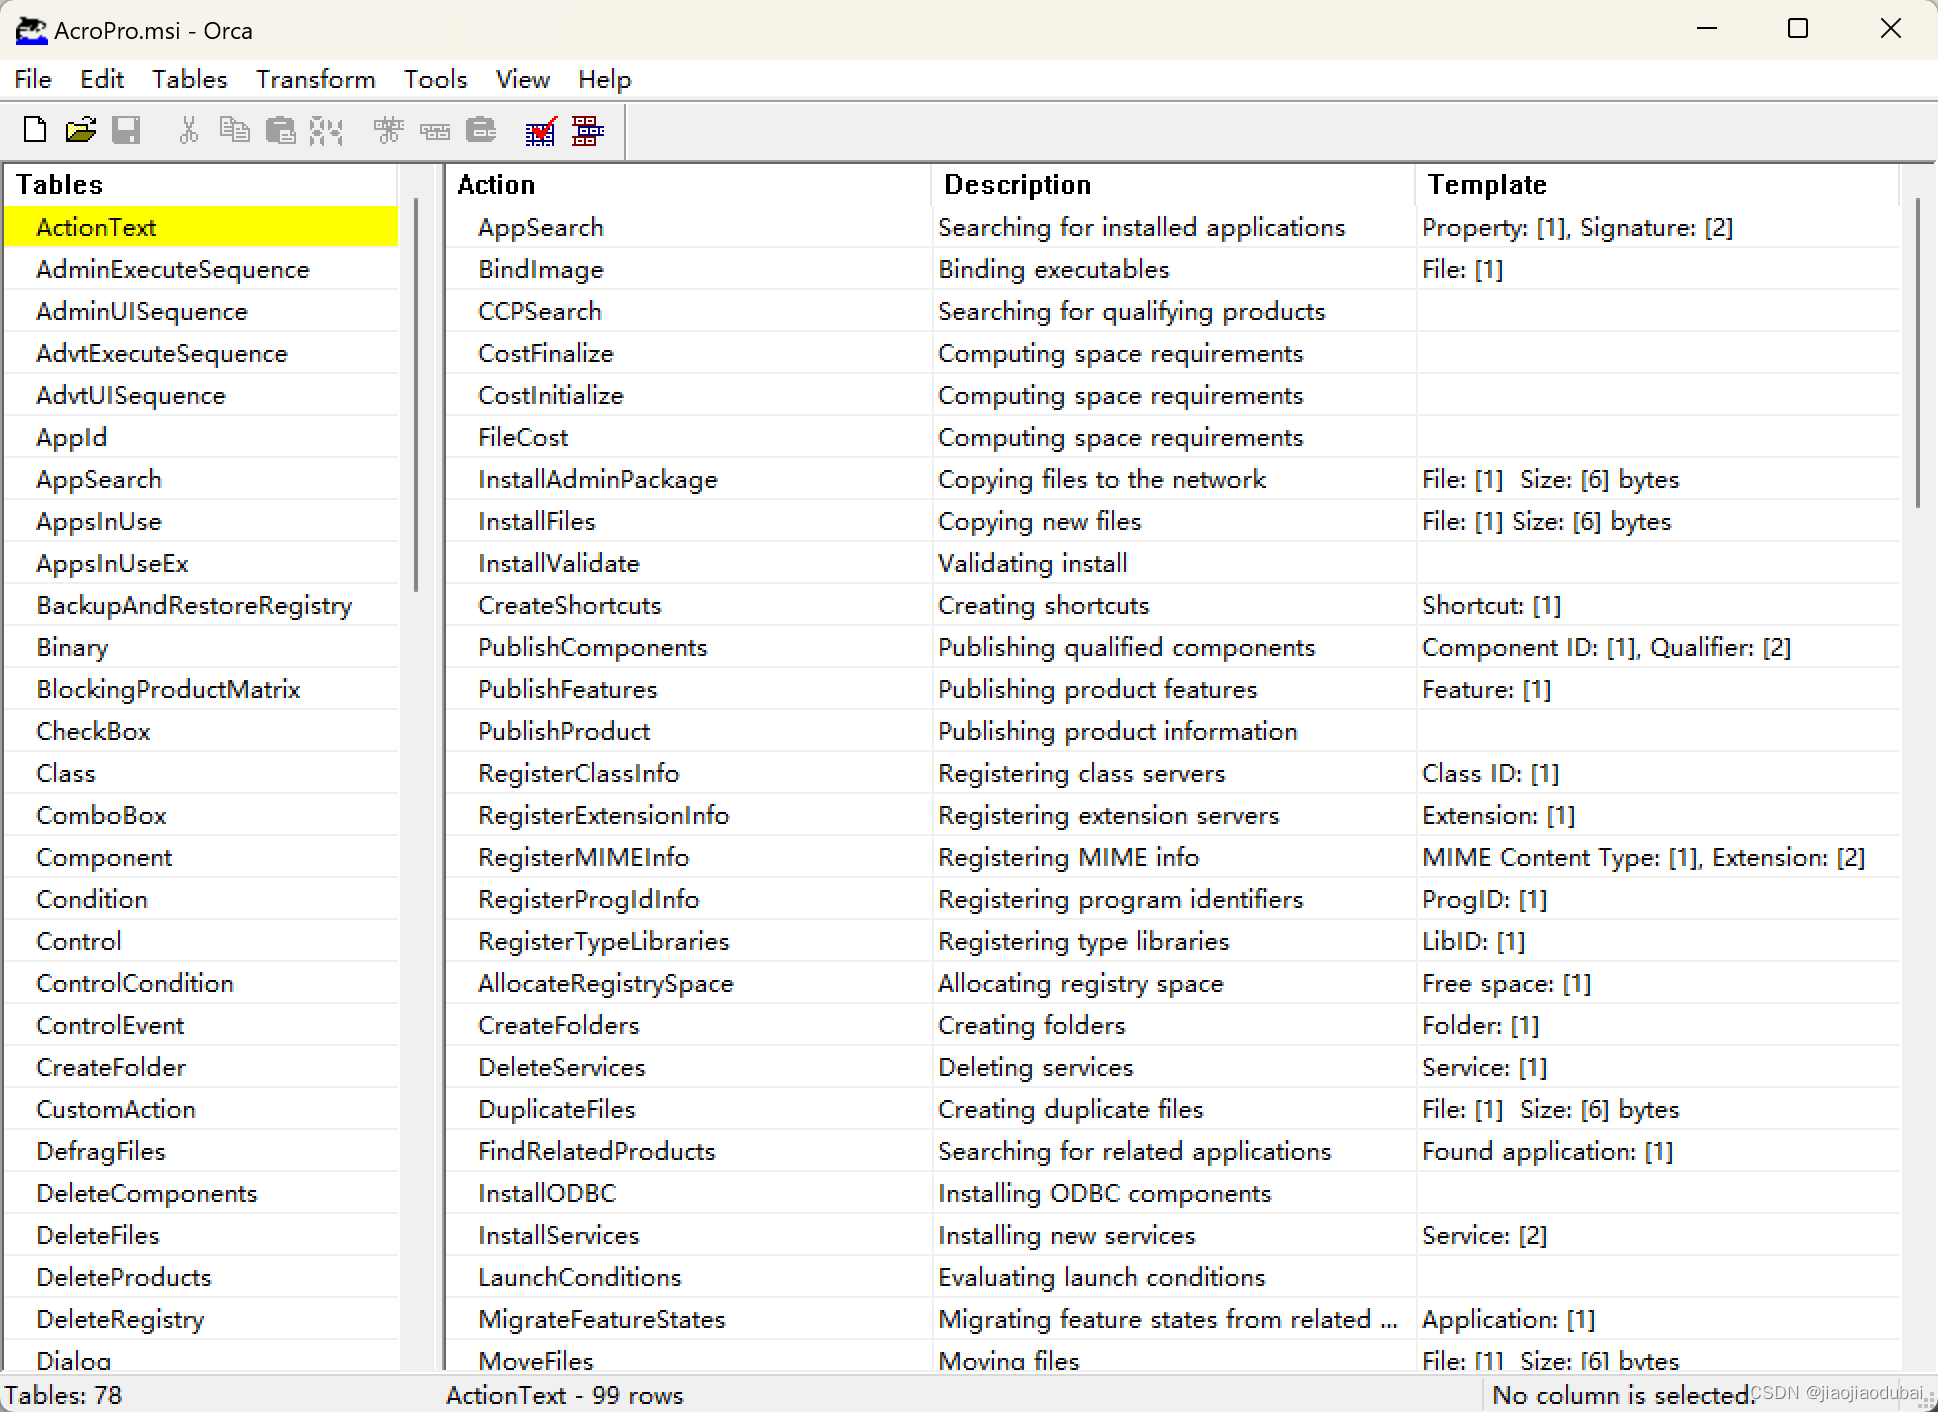Select the CustomAction table in list
Screen dimensions: 1938x1412
tap(116, 1109)
